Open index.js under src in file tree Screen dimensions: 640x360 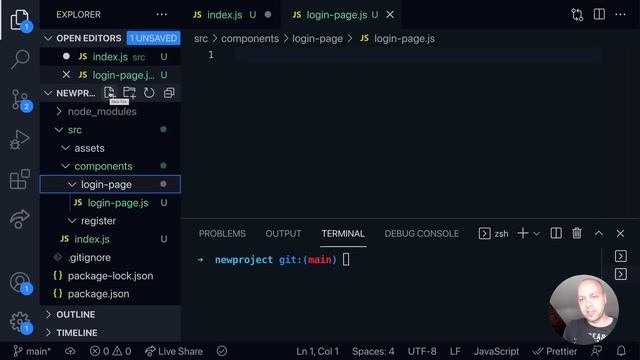(91, 239)
